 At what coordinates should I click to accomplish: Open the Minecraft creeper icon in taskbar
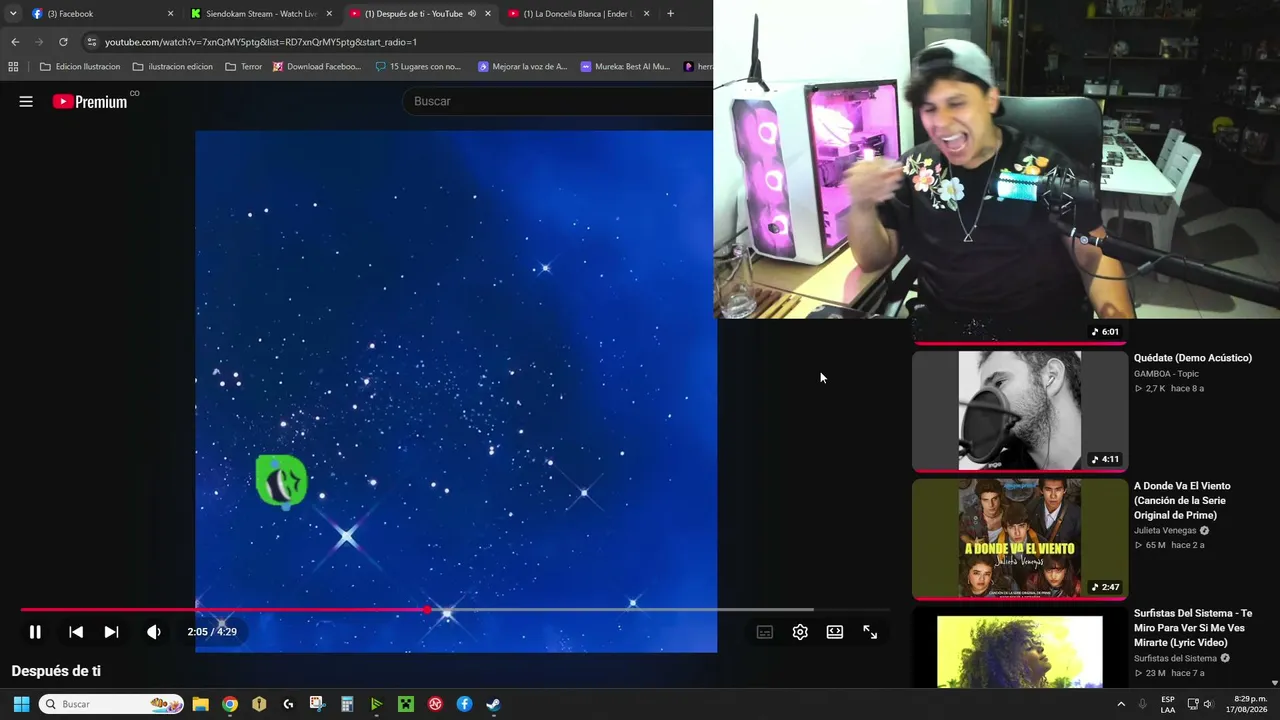[406, 704]
